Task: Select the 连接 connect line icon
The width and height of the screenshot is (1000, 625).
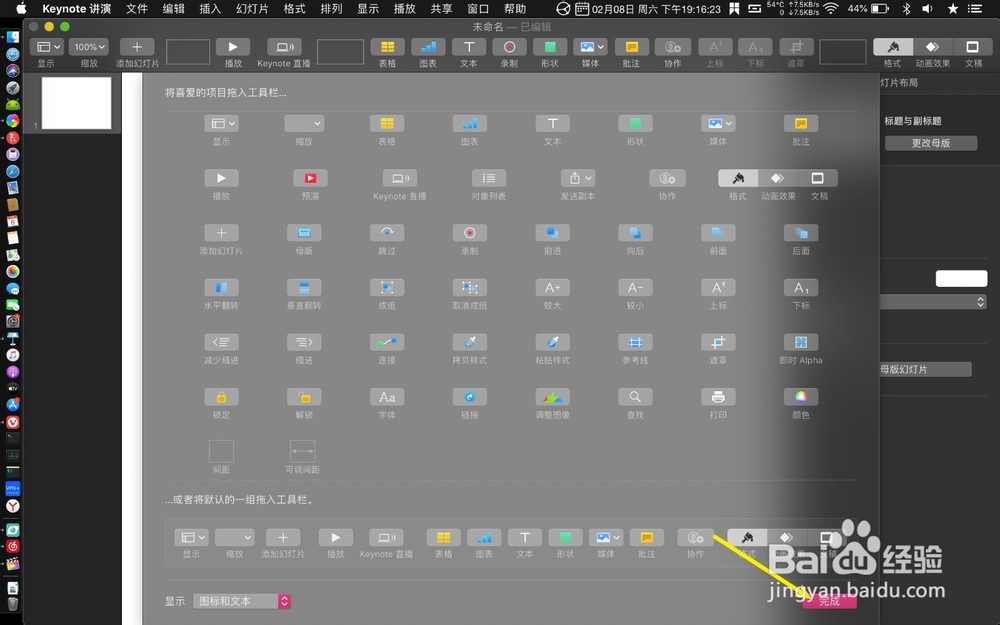Action: [x=386, y=342]
